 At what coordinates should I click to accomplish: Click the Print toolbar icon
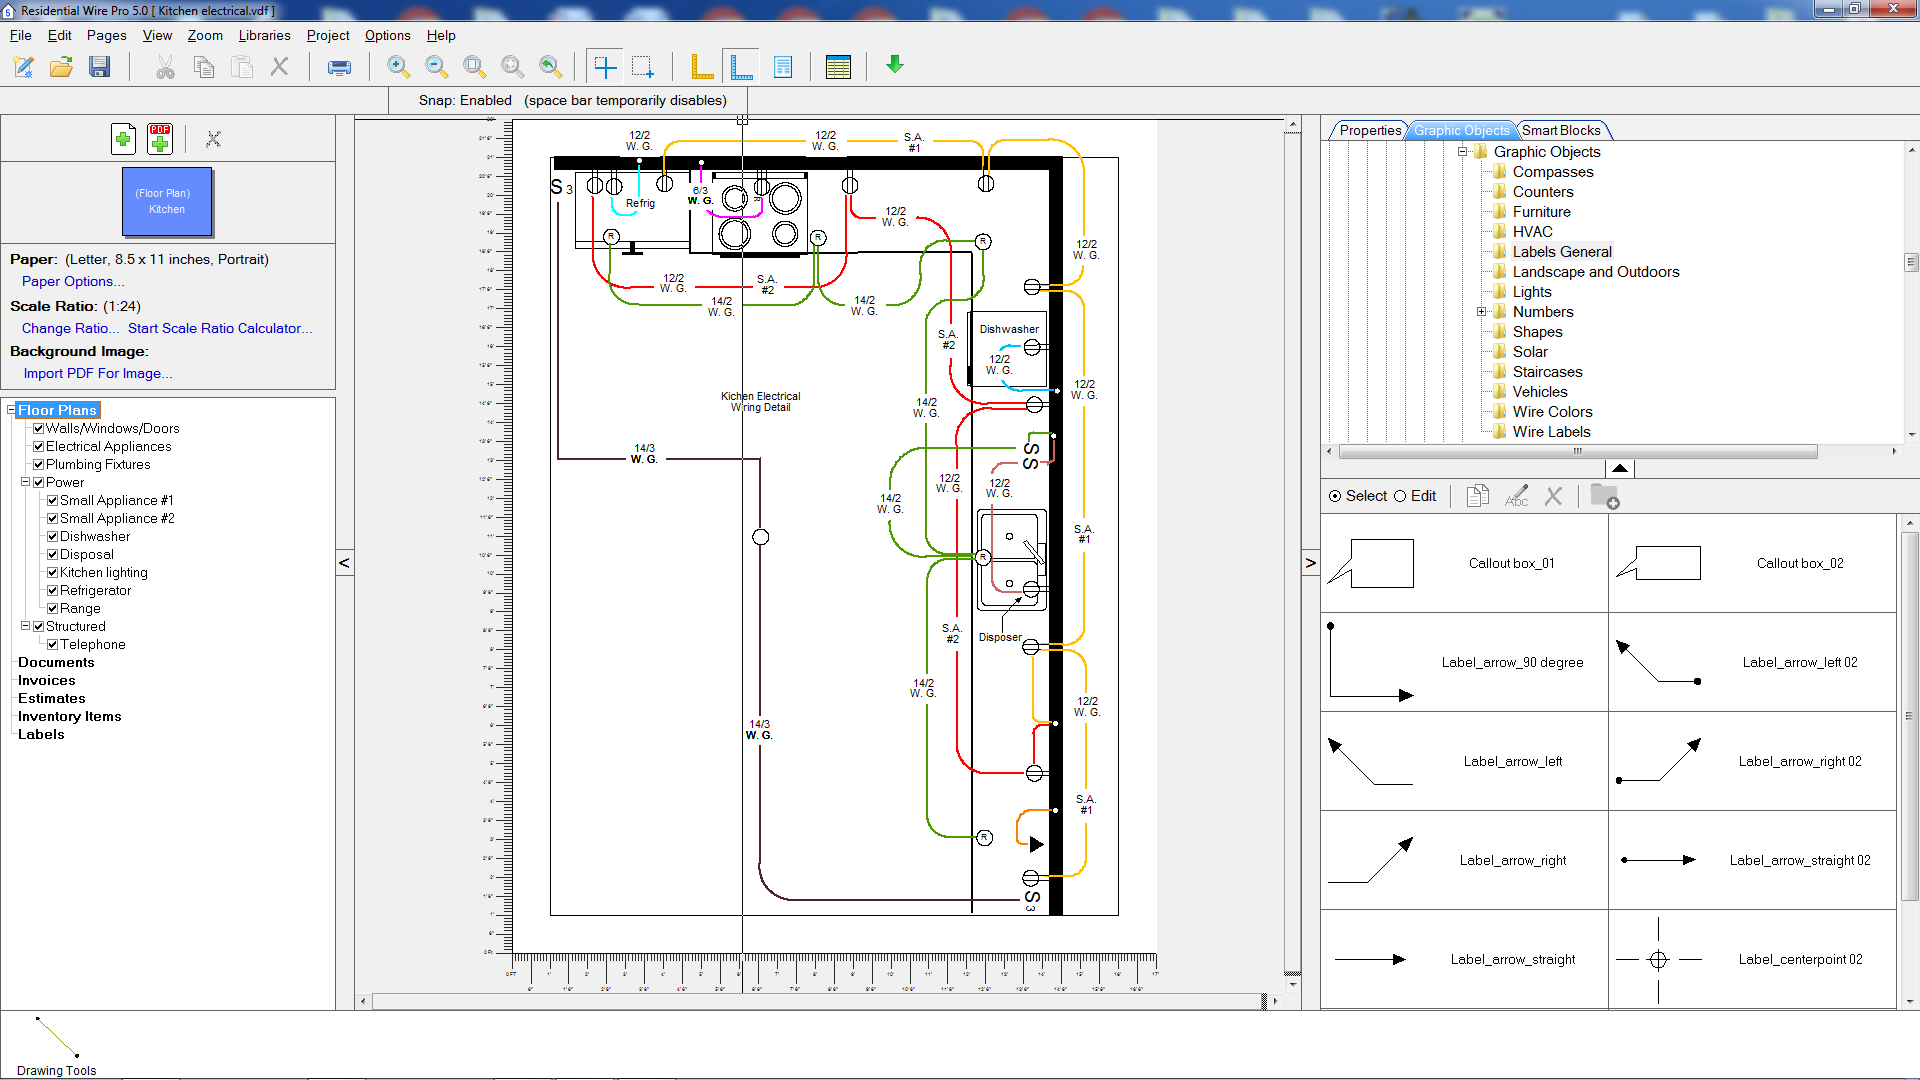tap(339, 67)
